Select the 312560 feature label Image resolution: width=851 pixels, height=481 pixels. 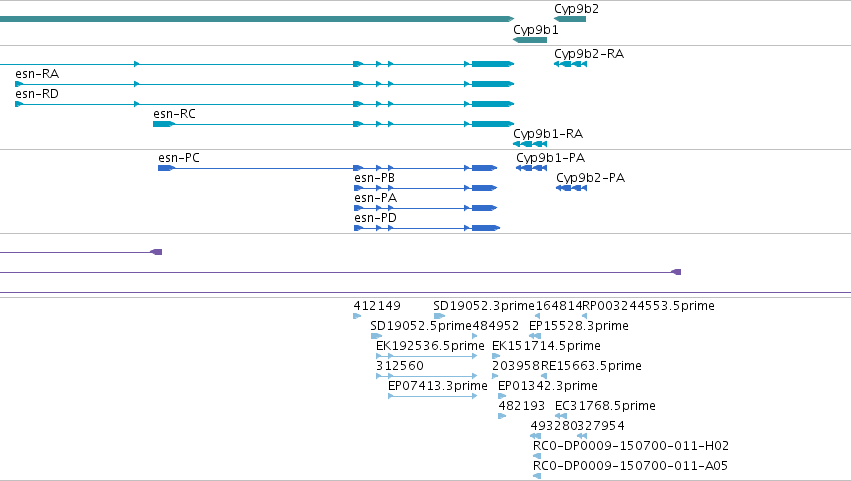pyautogui.click(x=400, y=365)
